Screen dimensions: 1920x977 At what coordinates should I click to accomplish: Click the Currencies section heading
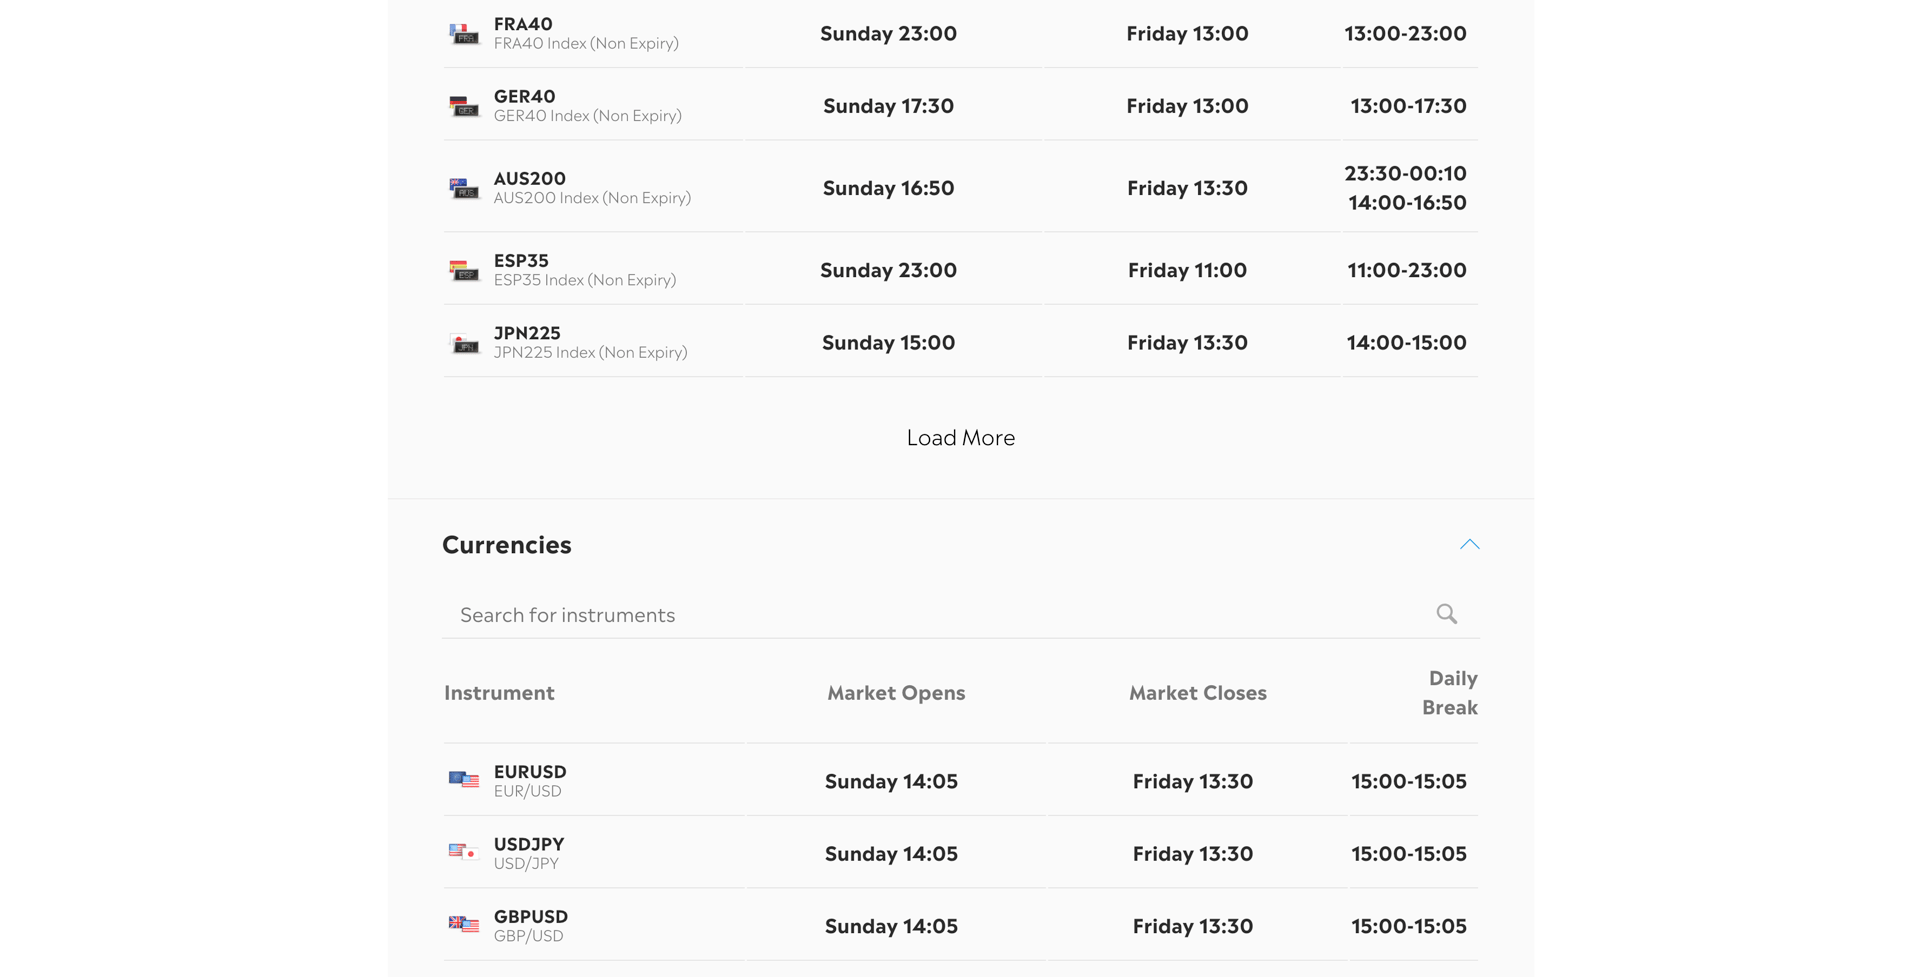pos(507,544)
